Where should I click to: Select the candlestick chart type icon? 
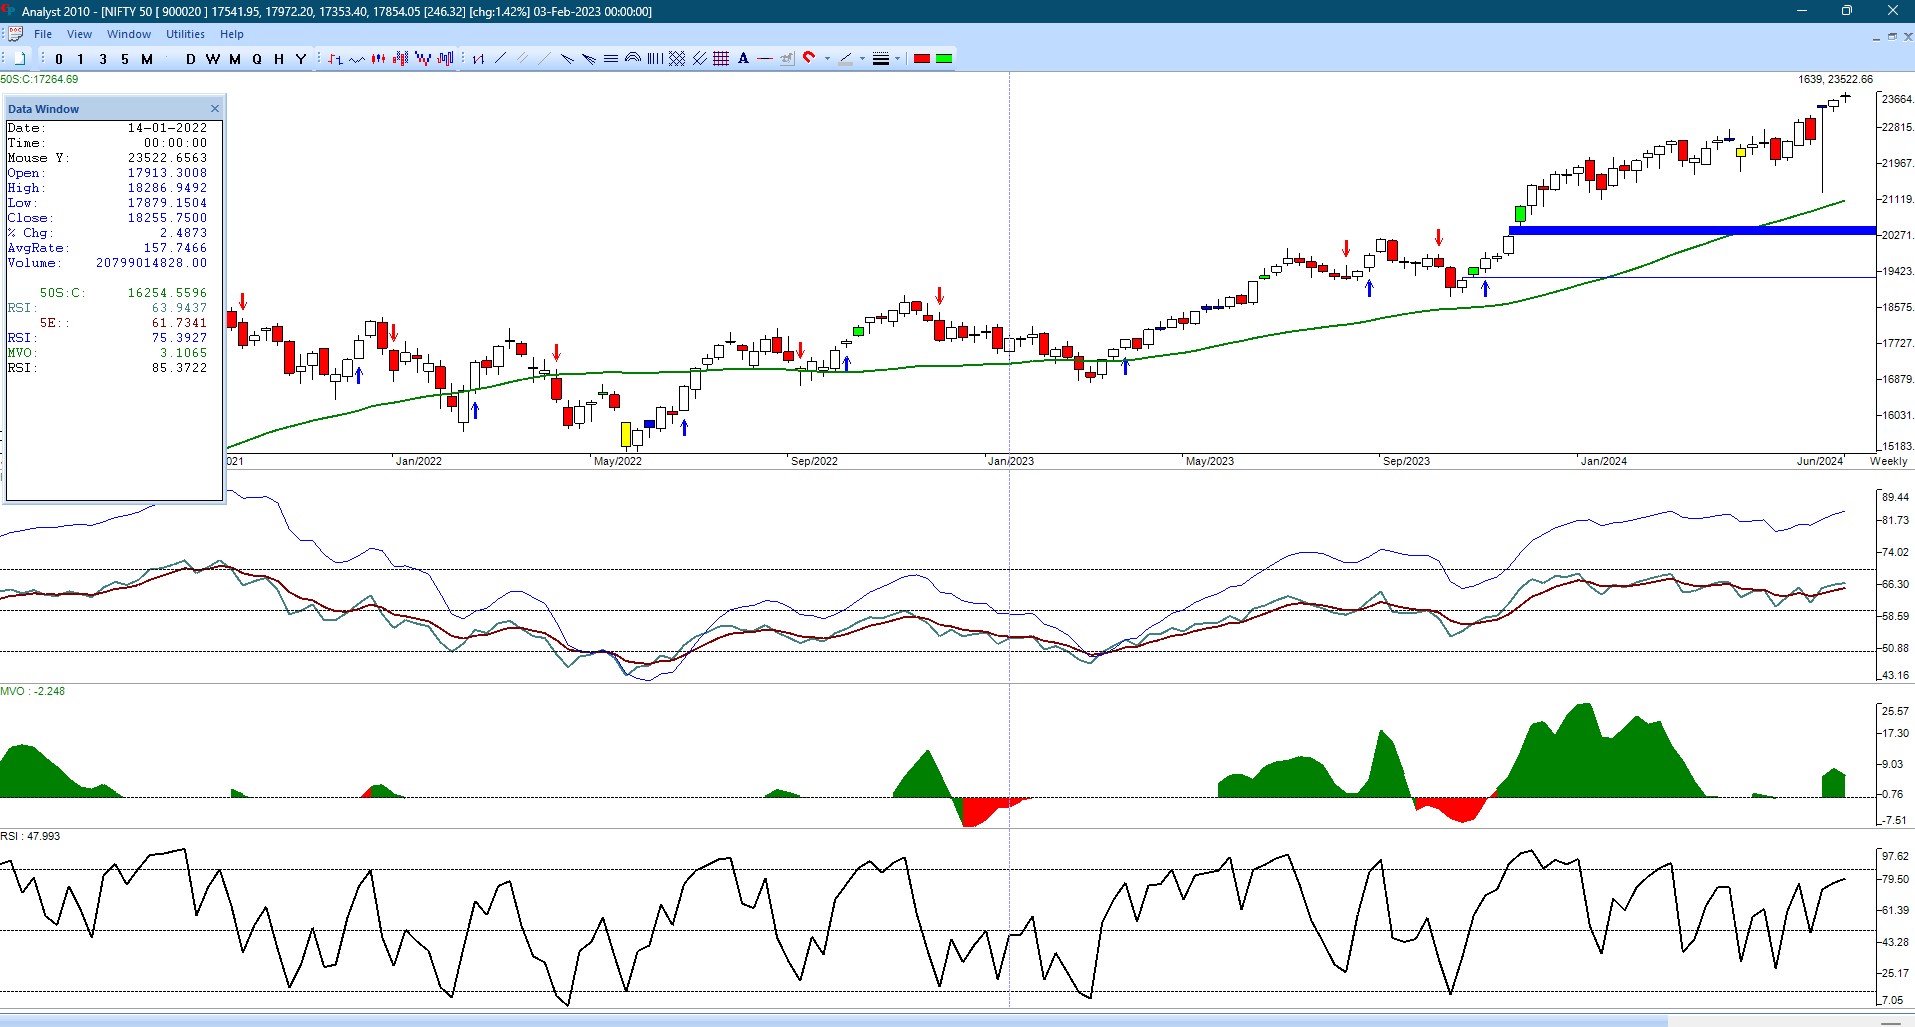pos(378,59)
